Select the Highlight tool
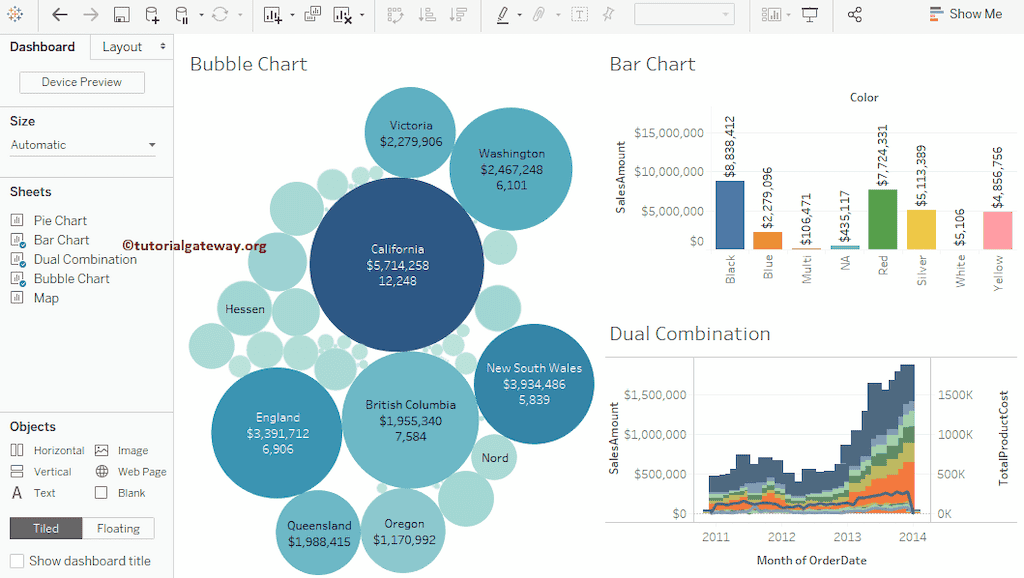The height and width of the screenshot is (578, 1024). point(503,14)
